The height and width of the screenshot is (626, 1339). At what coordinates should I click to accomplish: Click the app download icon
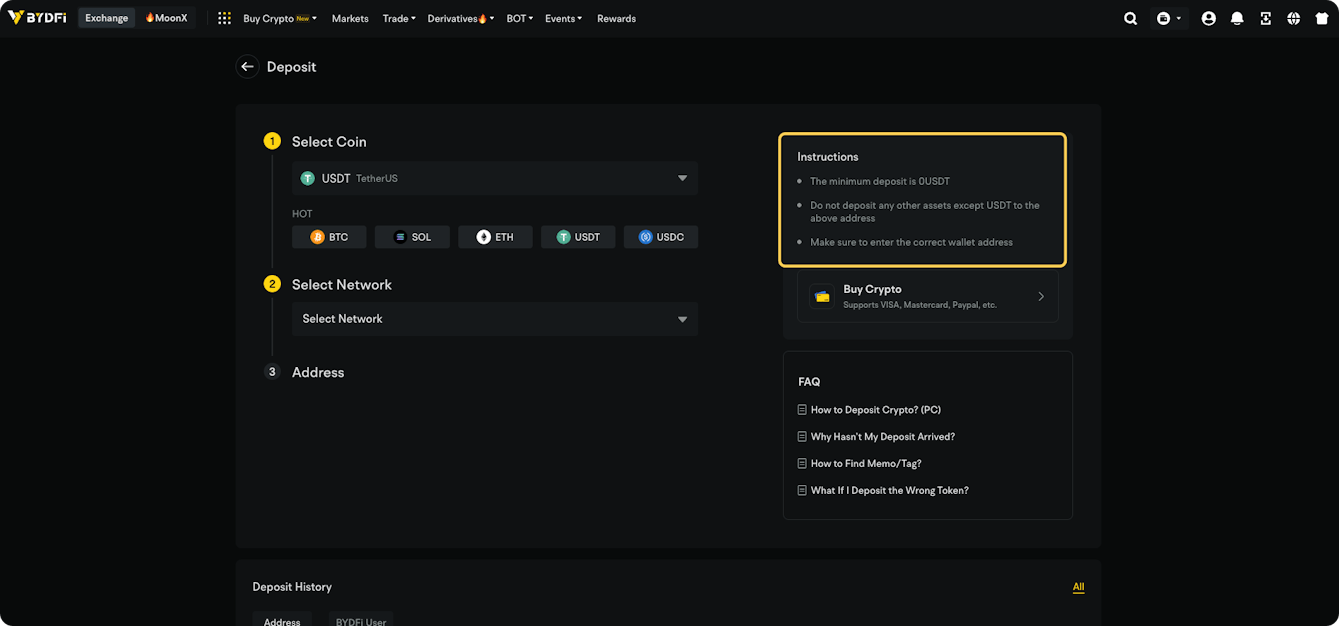tap(1265, 18)
